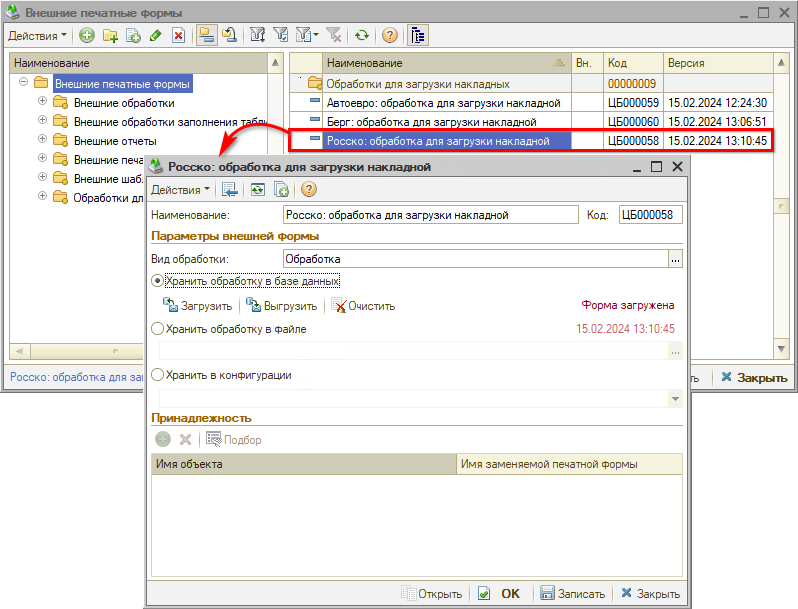Expand Внешние отчеты tree folder
This screenshot has width=798, height=609.
pos(42,138)
